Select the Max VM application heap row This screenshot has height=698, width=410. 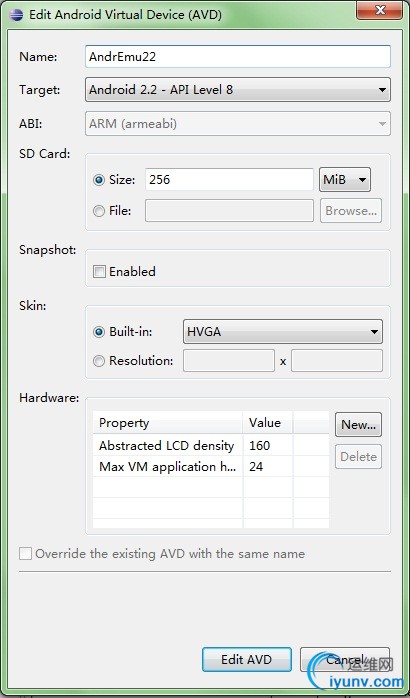[211, 467]
